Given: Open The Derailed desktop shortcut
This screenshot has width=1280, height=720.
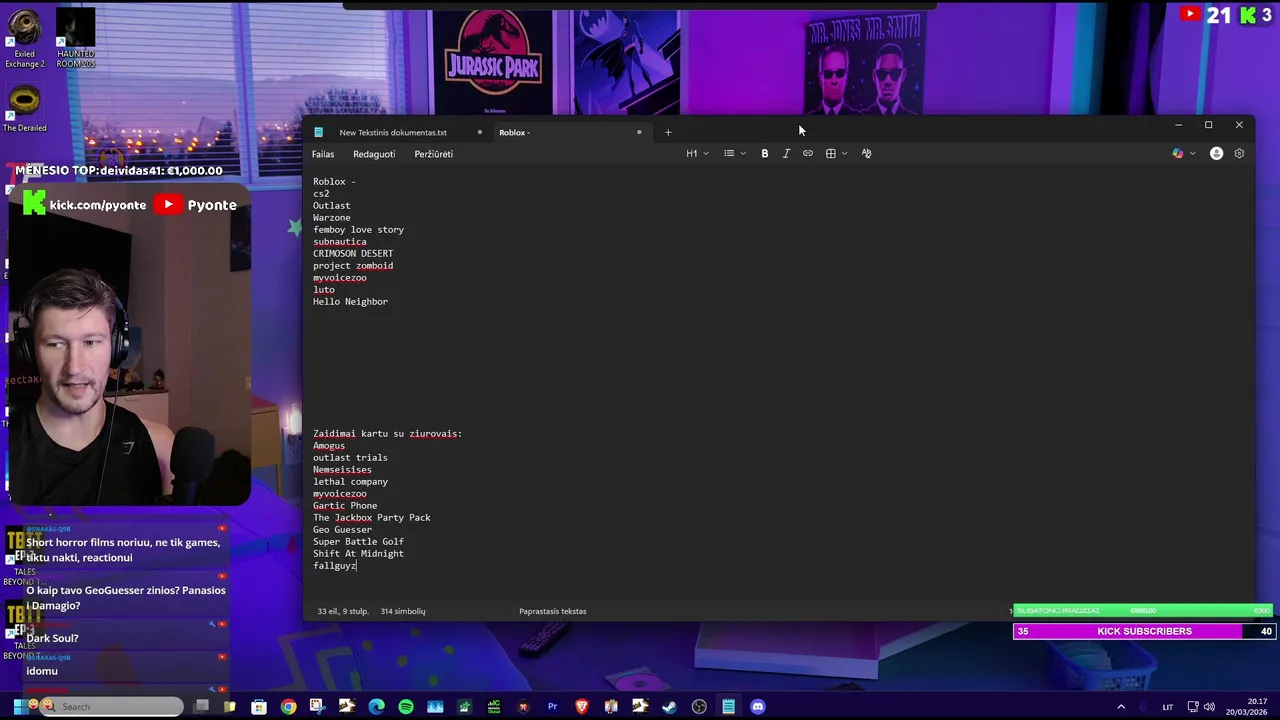Looking at the screenshot, I should coord(24,109).
